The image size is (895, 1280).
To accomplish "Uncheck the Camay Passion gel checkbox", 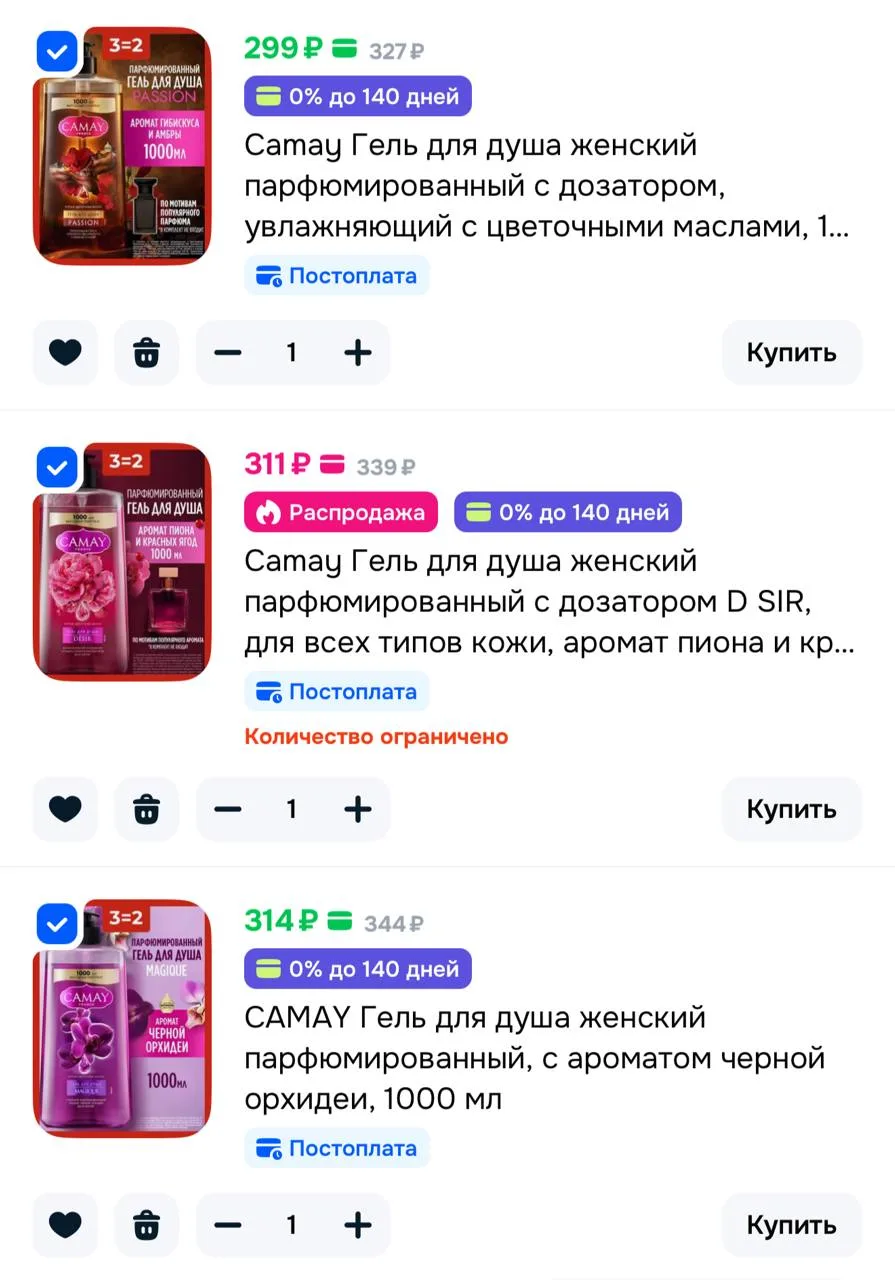I will click(x=57, y=51).
